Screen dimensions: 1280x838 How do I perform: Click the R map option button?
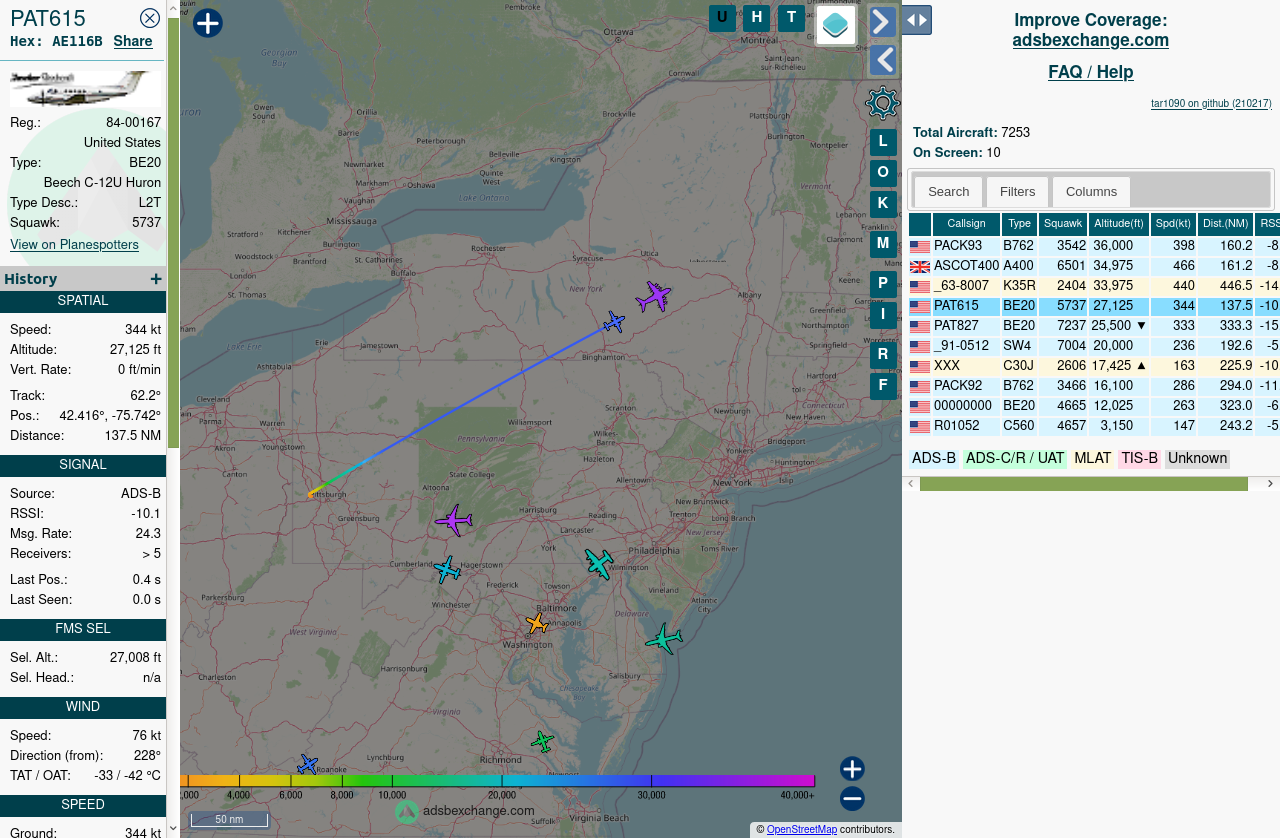pyautogui.click(x=883, y=355)
